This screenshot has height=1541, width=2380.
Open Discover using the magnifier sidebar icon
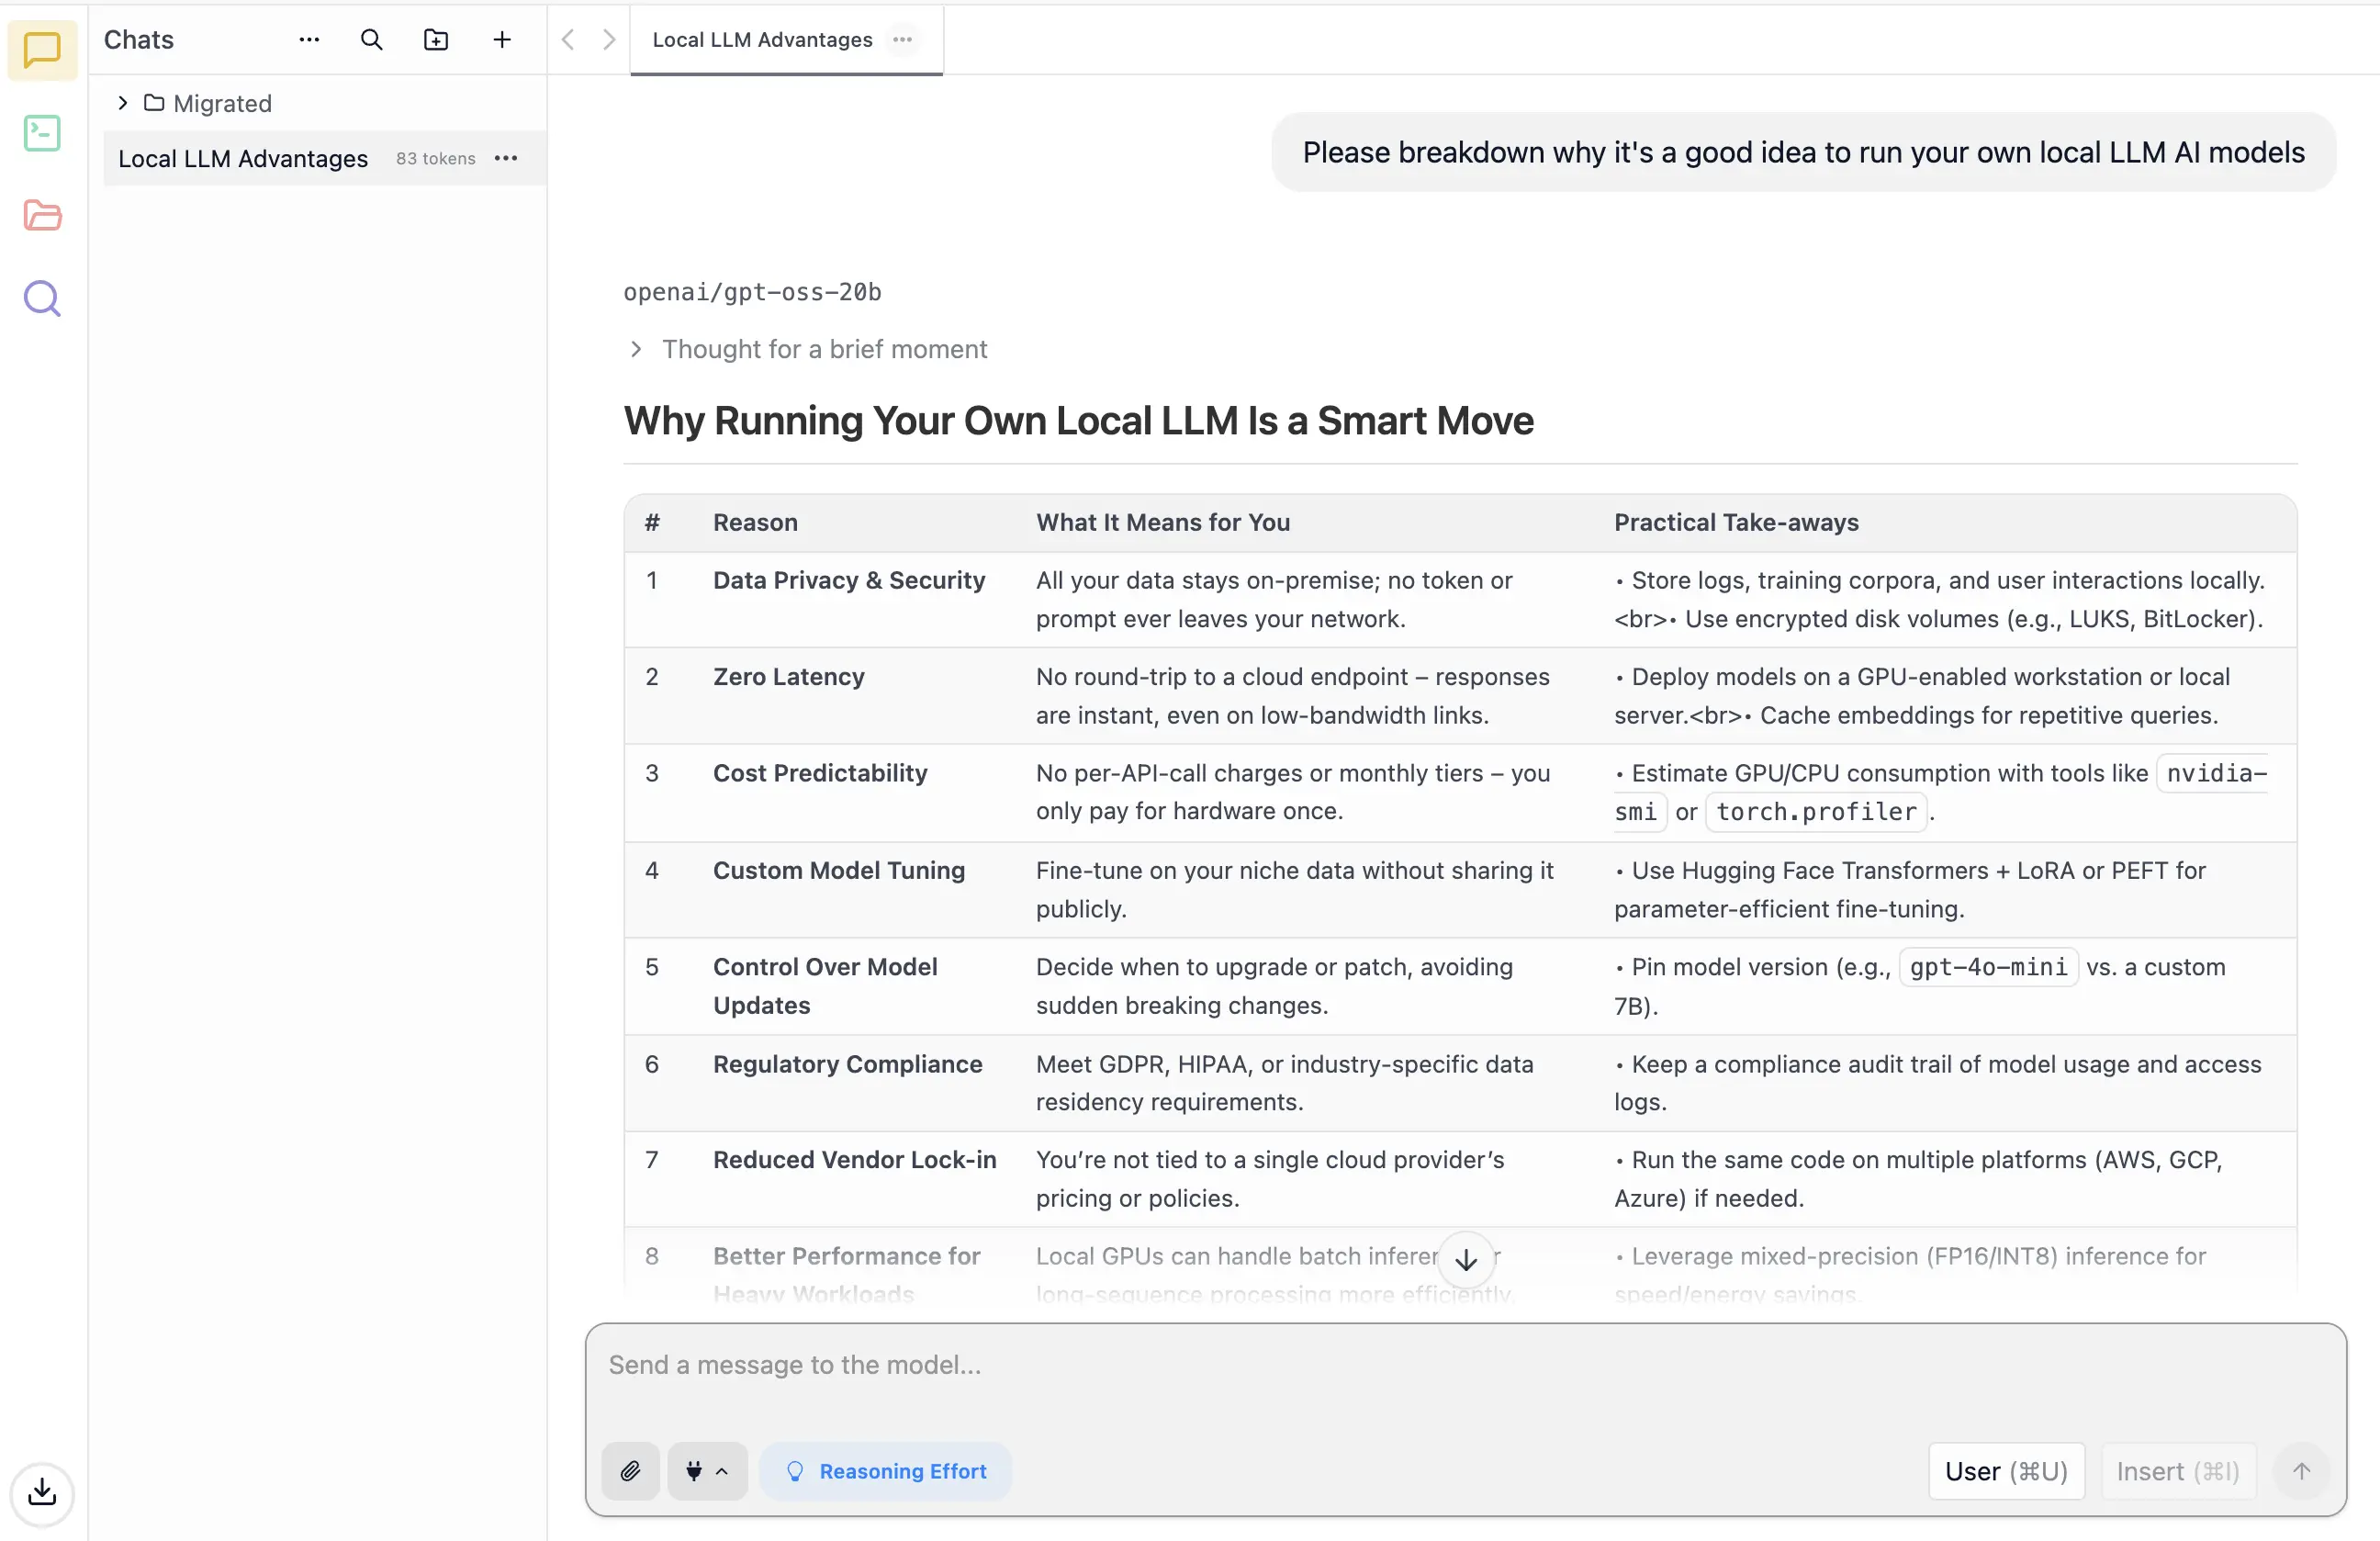[x=41, y=297]
